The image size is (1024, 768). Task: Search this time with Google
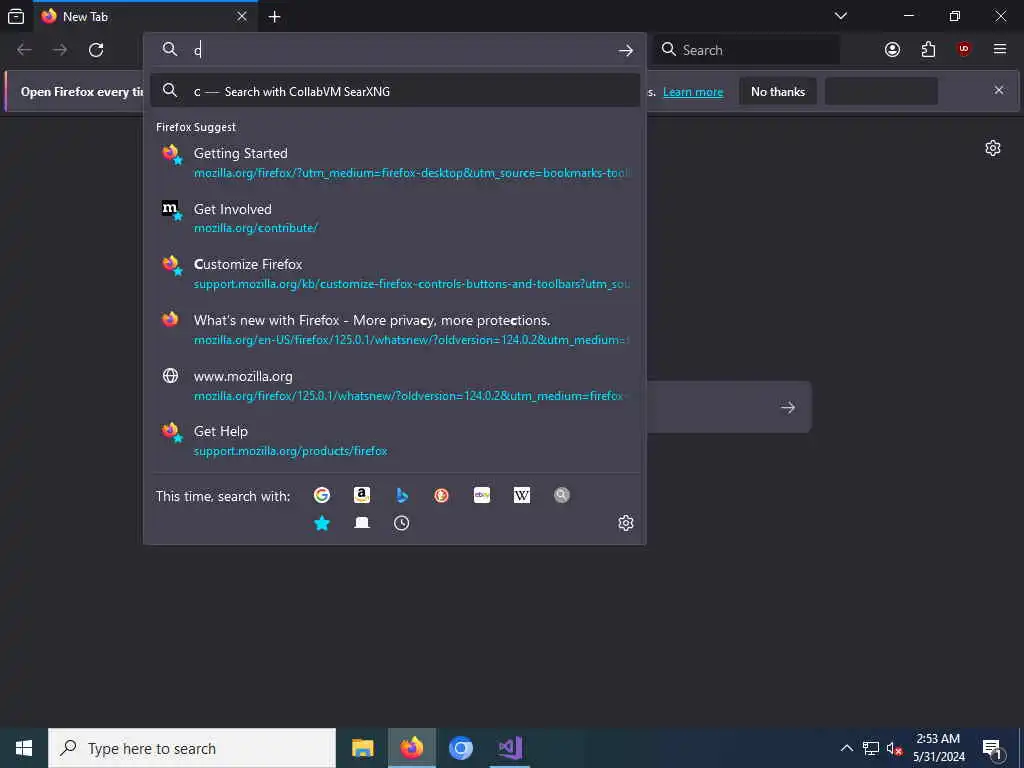click(321, 495)
